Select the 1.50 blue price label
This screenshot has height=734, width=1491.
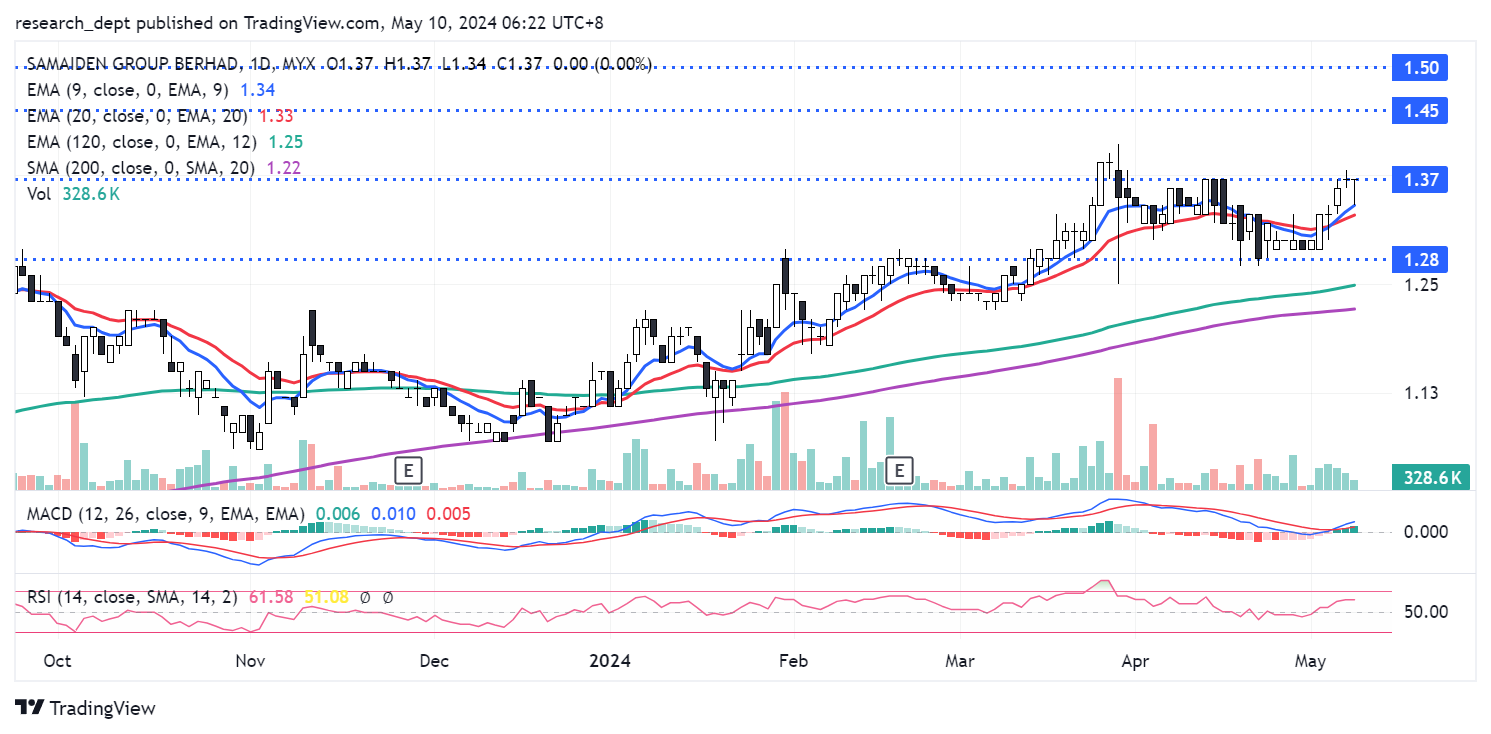tap(1420, 68)
